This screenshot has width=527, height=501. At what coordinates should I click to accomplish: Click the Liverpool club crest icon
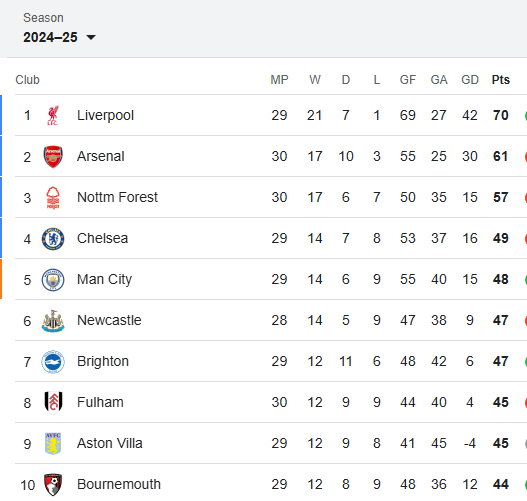tap(53, 115)
